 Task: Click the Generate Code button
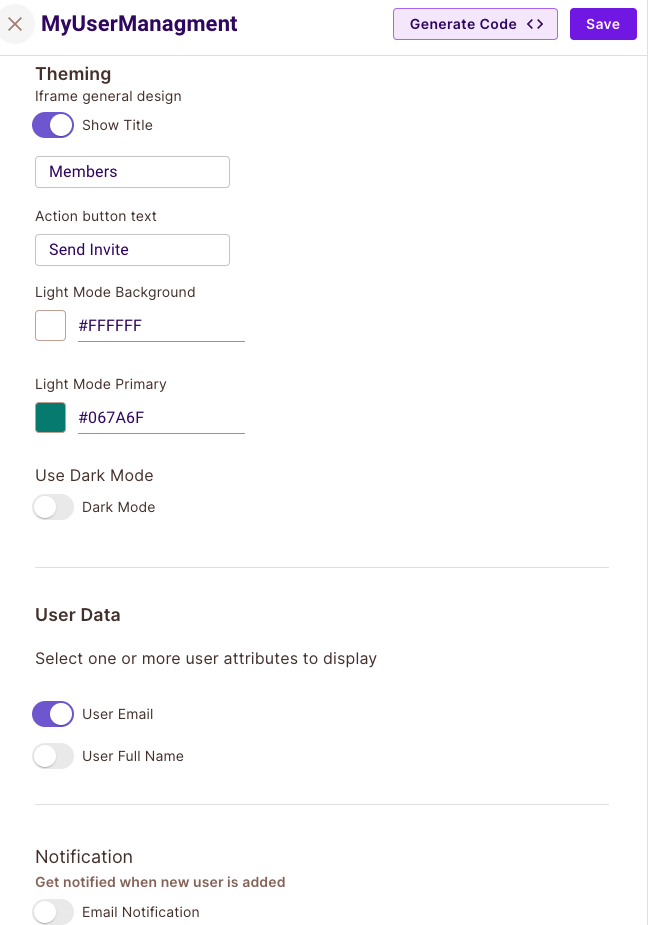pos(475,24)
